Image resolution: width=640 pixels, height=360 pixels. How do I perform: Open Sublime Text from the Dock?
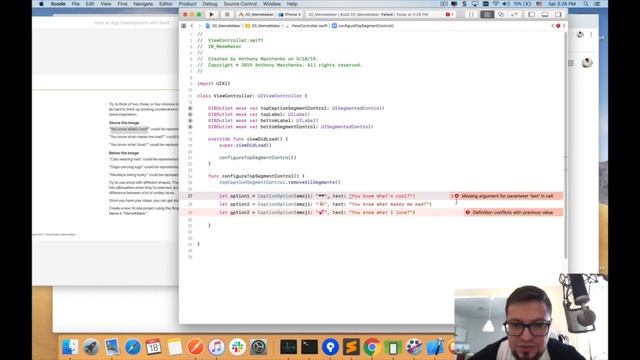(x=351, y=347)
